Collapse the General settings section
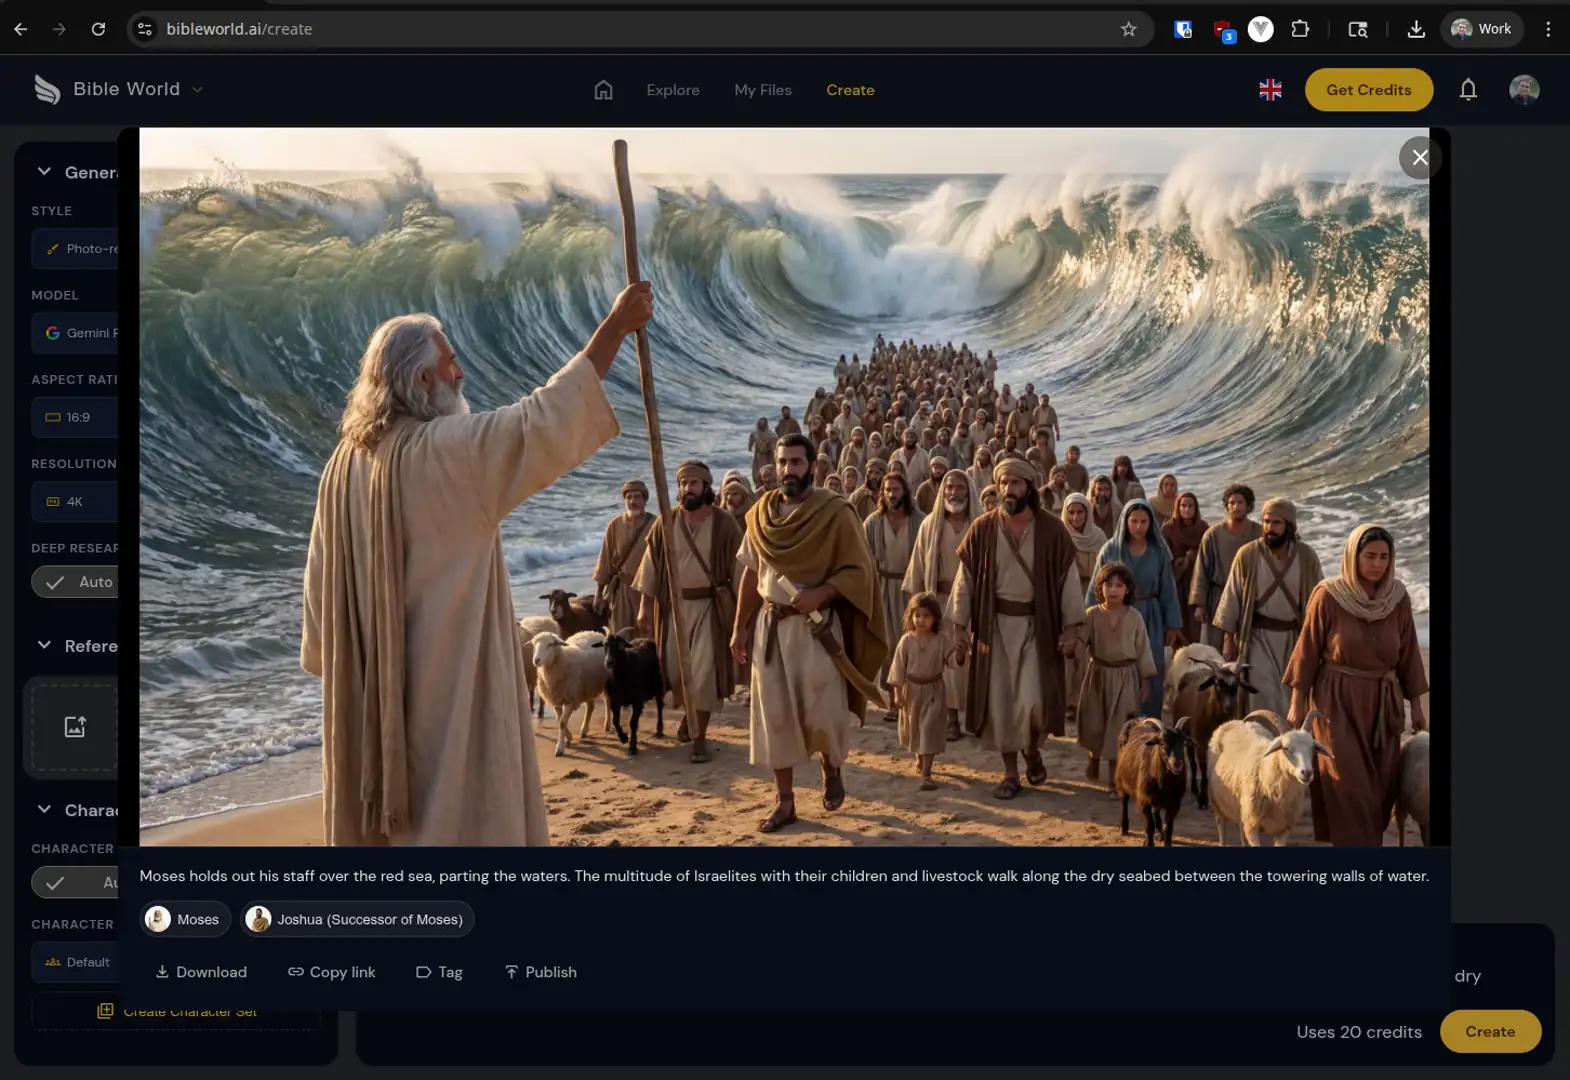 tap(45, 172)
